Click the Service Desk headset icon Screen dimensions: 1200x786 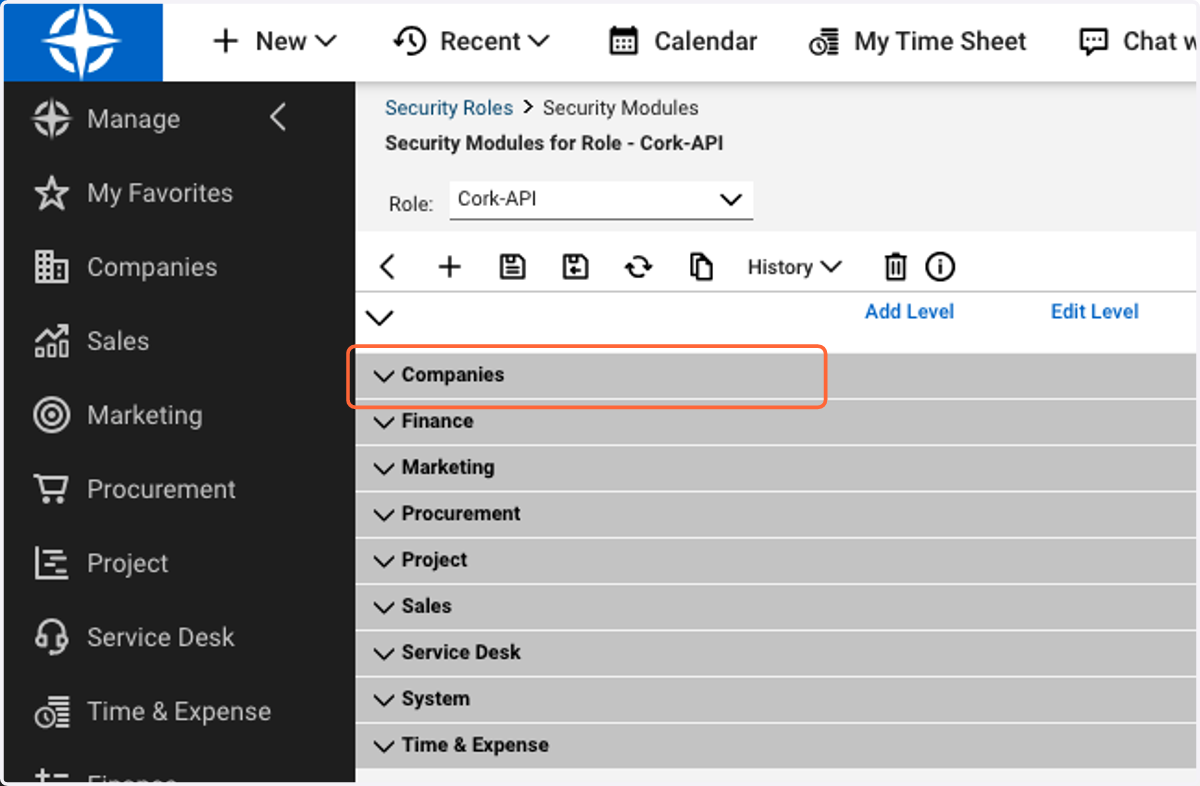point(52,637)
